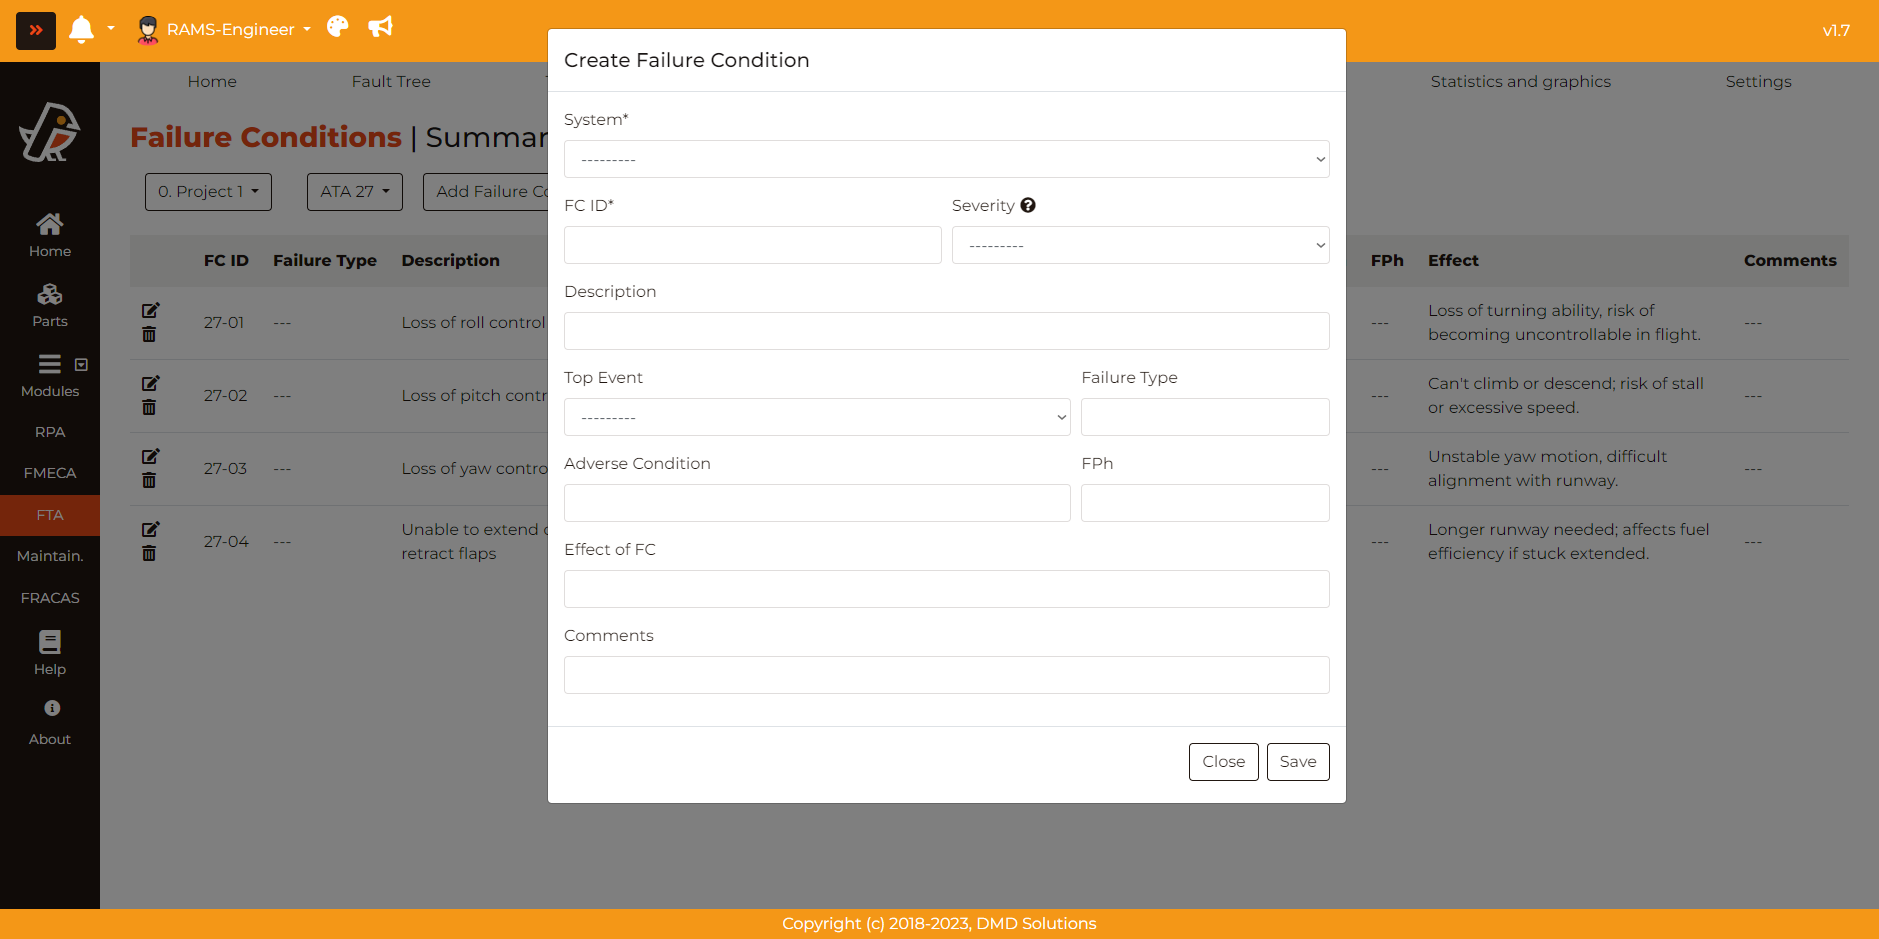
Task: Open the color theme palette icon
Action: [338, 27]
